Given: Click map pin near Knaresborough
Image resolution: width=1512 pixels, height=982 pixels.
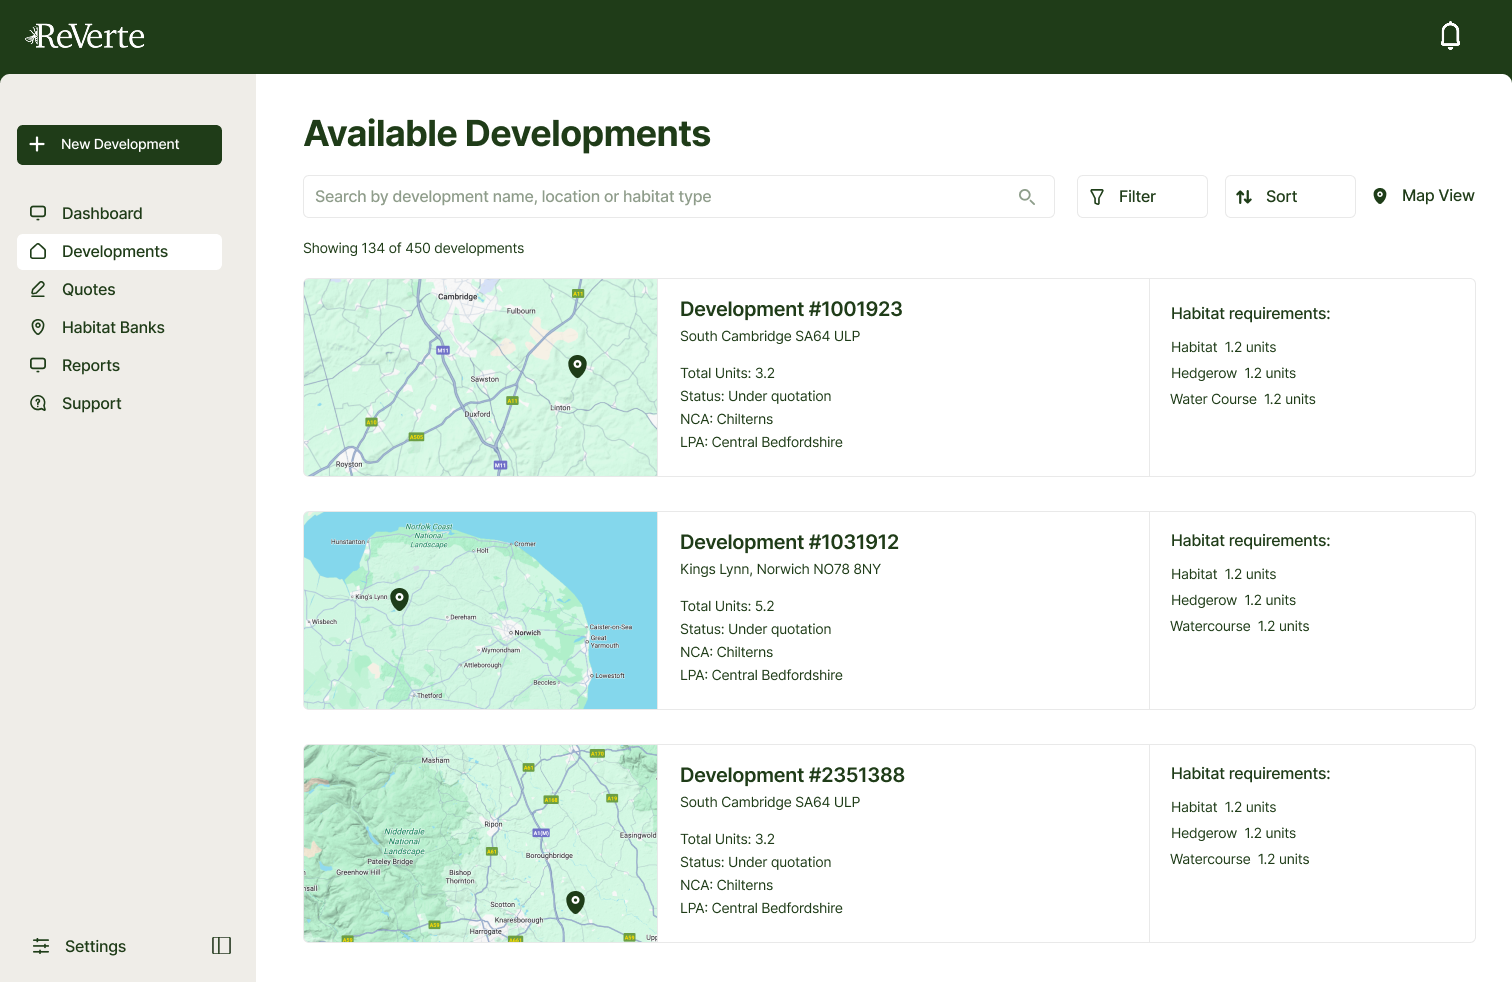Looking at the screenshot, I should click(x=575, y=901).
